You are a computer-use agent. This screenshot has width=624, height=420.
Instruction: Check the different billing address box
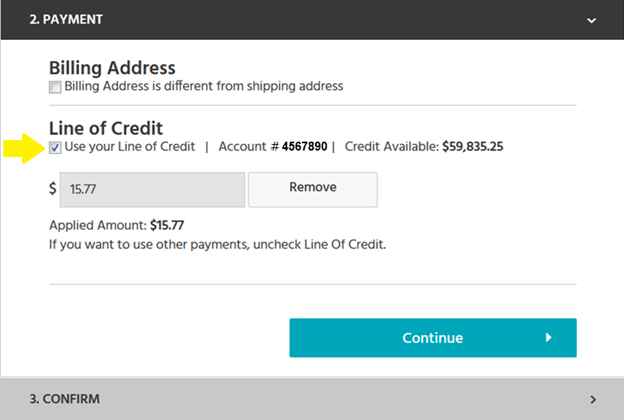tap(55, 87)
